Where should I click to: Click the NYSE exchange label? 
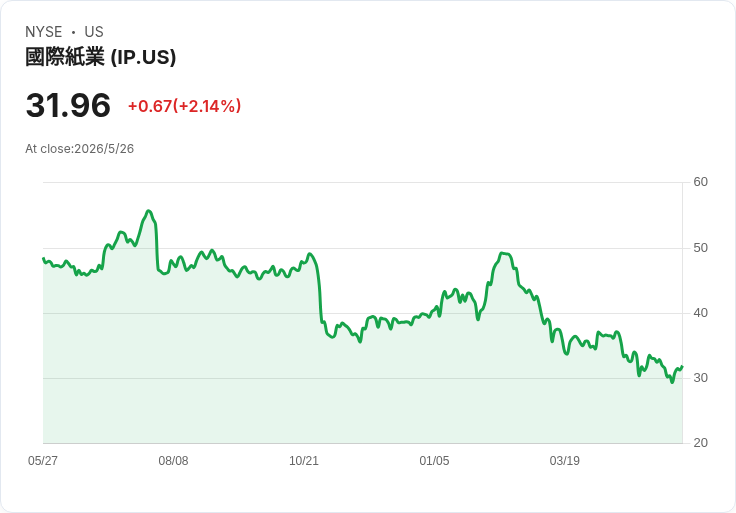pos(44,32)
